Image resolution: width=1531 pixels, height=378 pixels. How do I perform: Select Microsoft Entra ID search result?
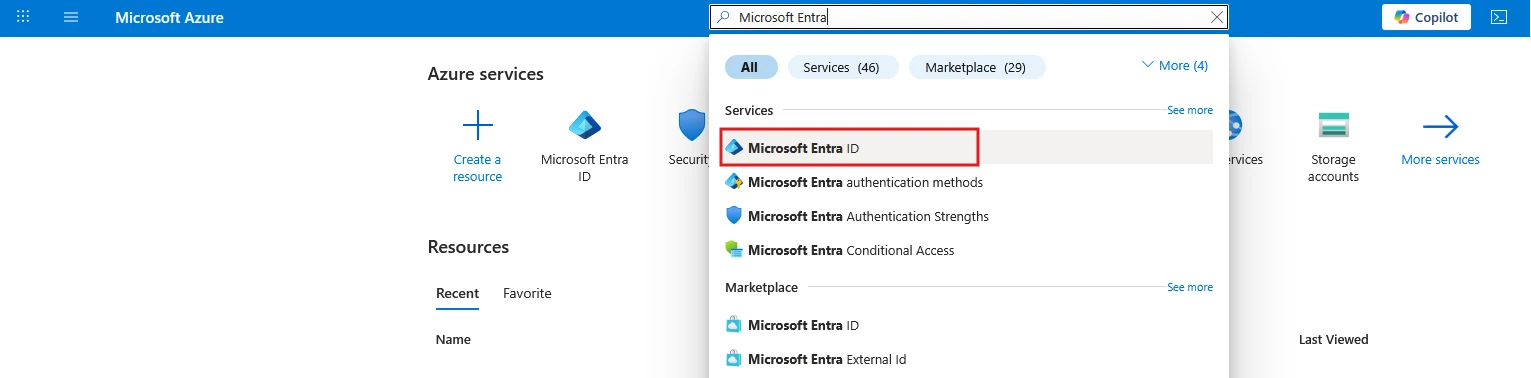coord(849,148)
